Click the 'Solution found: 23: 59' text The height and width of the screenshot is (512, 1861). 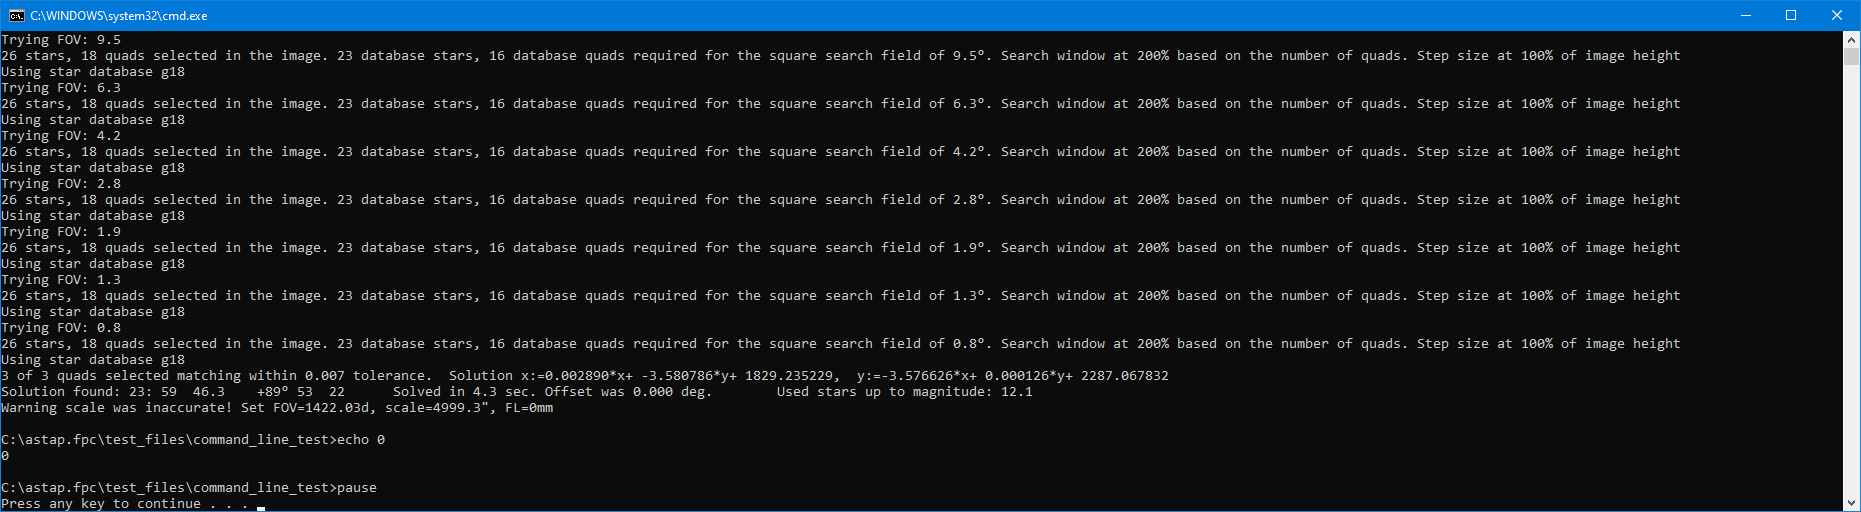click(x=89, y=392)
